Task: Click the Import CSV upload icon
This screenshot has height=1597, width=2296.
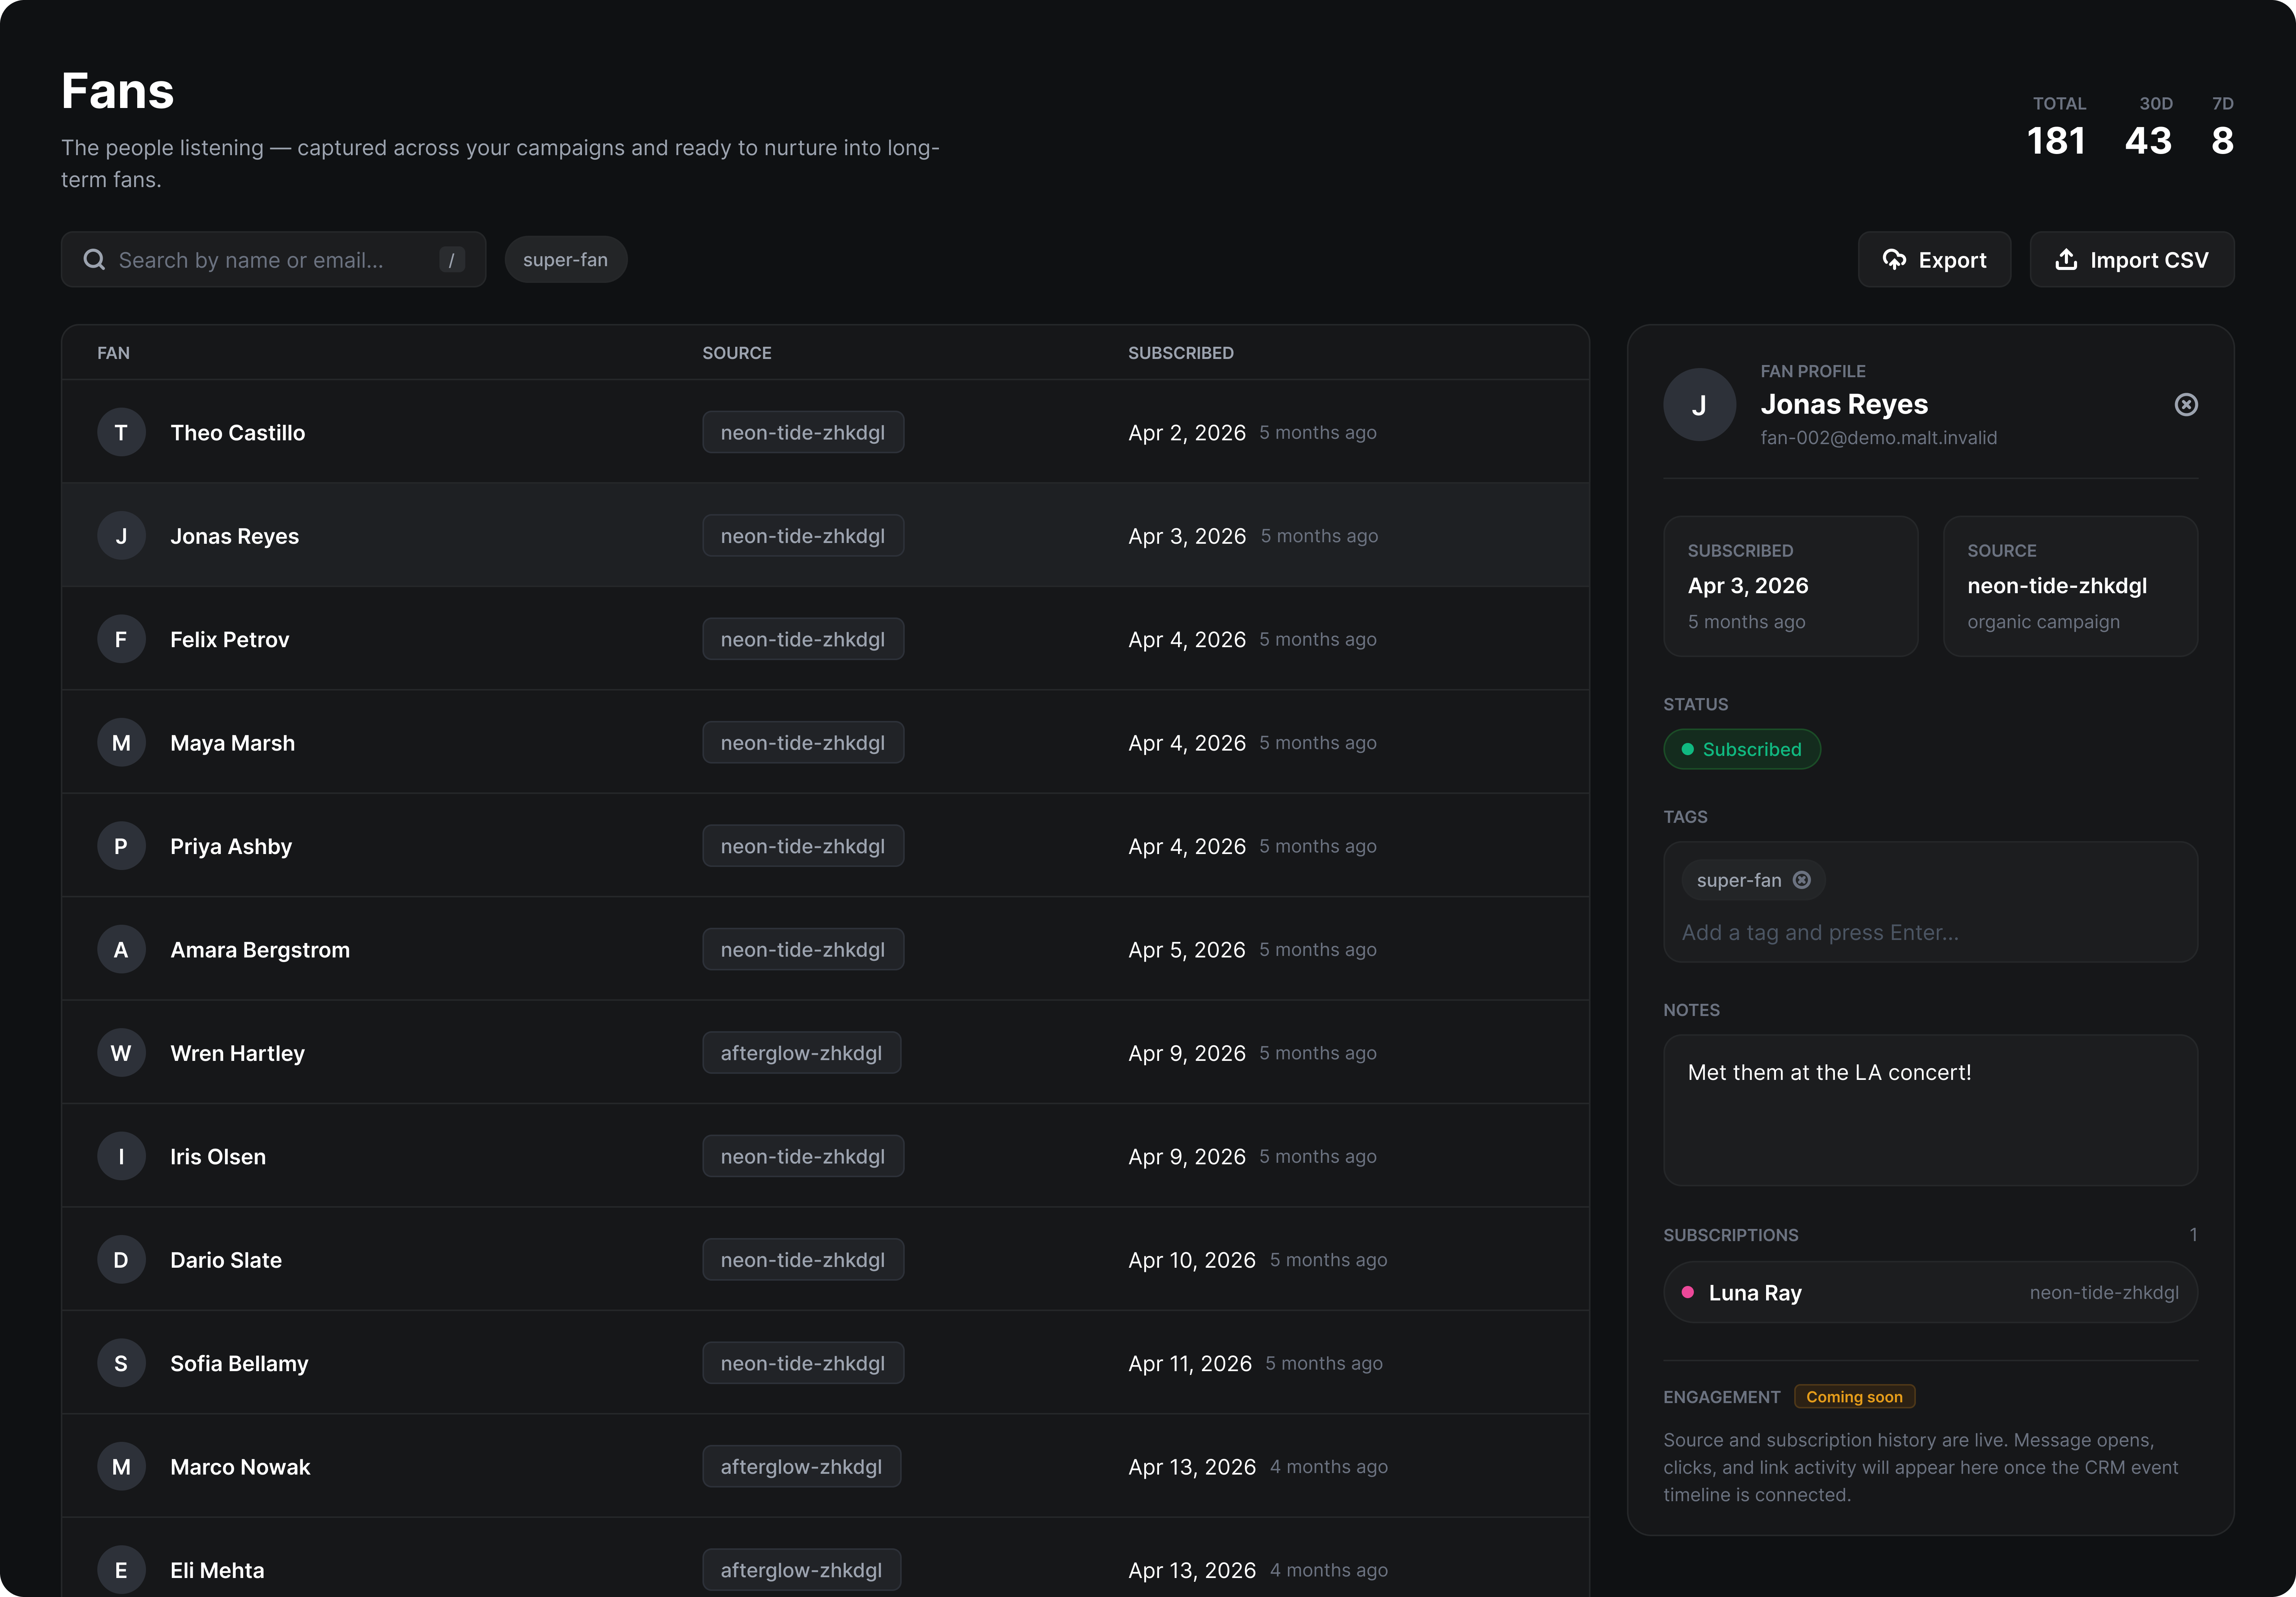Action: tap(2066, 260)
